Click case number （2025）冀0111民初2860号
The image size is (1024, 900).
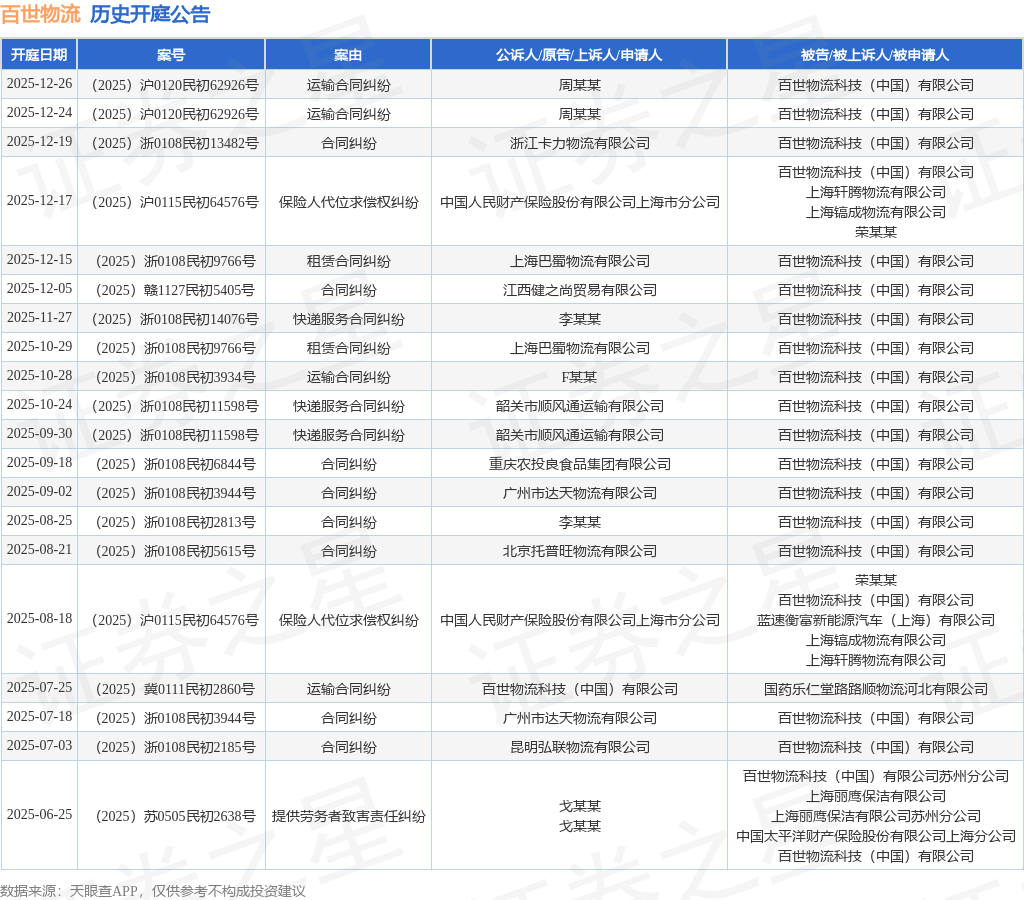click(x=171, y=688)
